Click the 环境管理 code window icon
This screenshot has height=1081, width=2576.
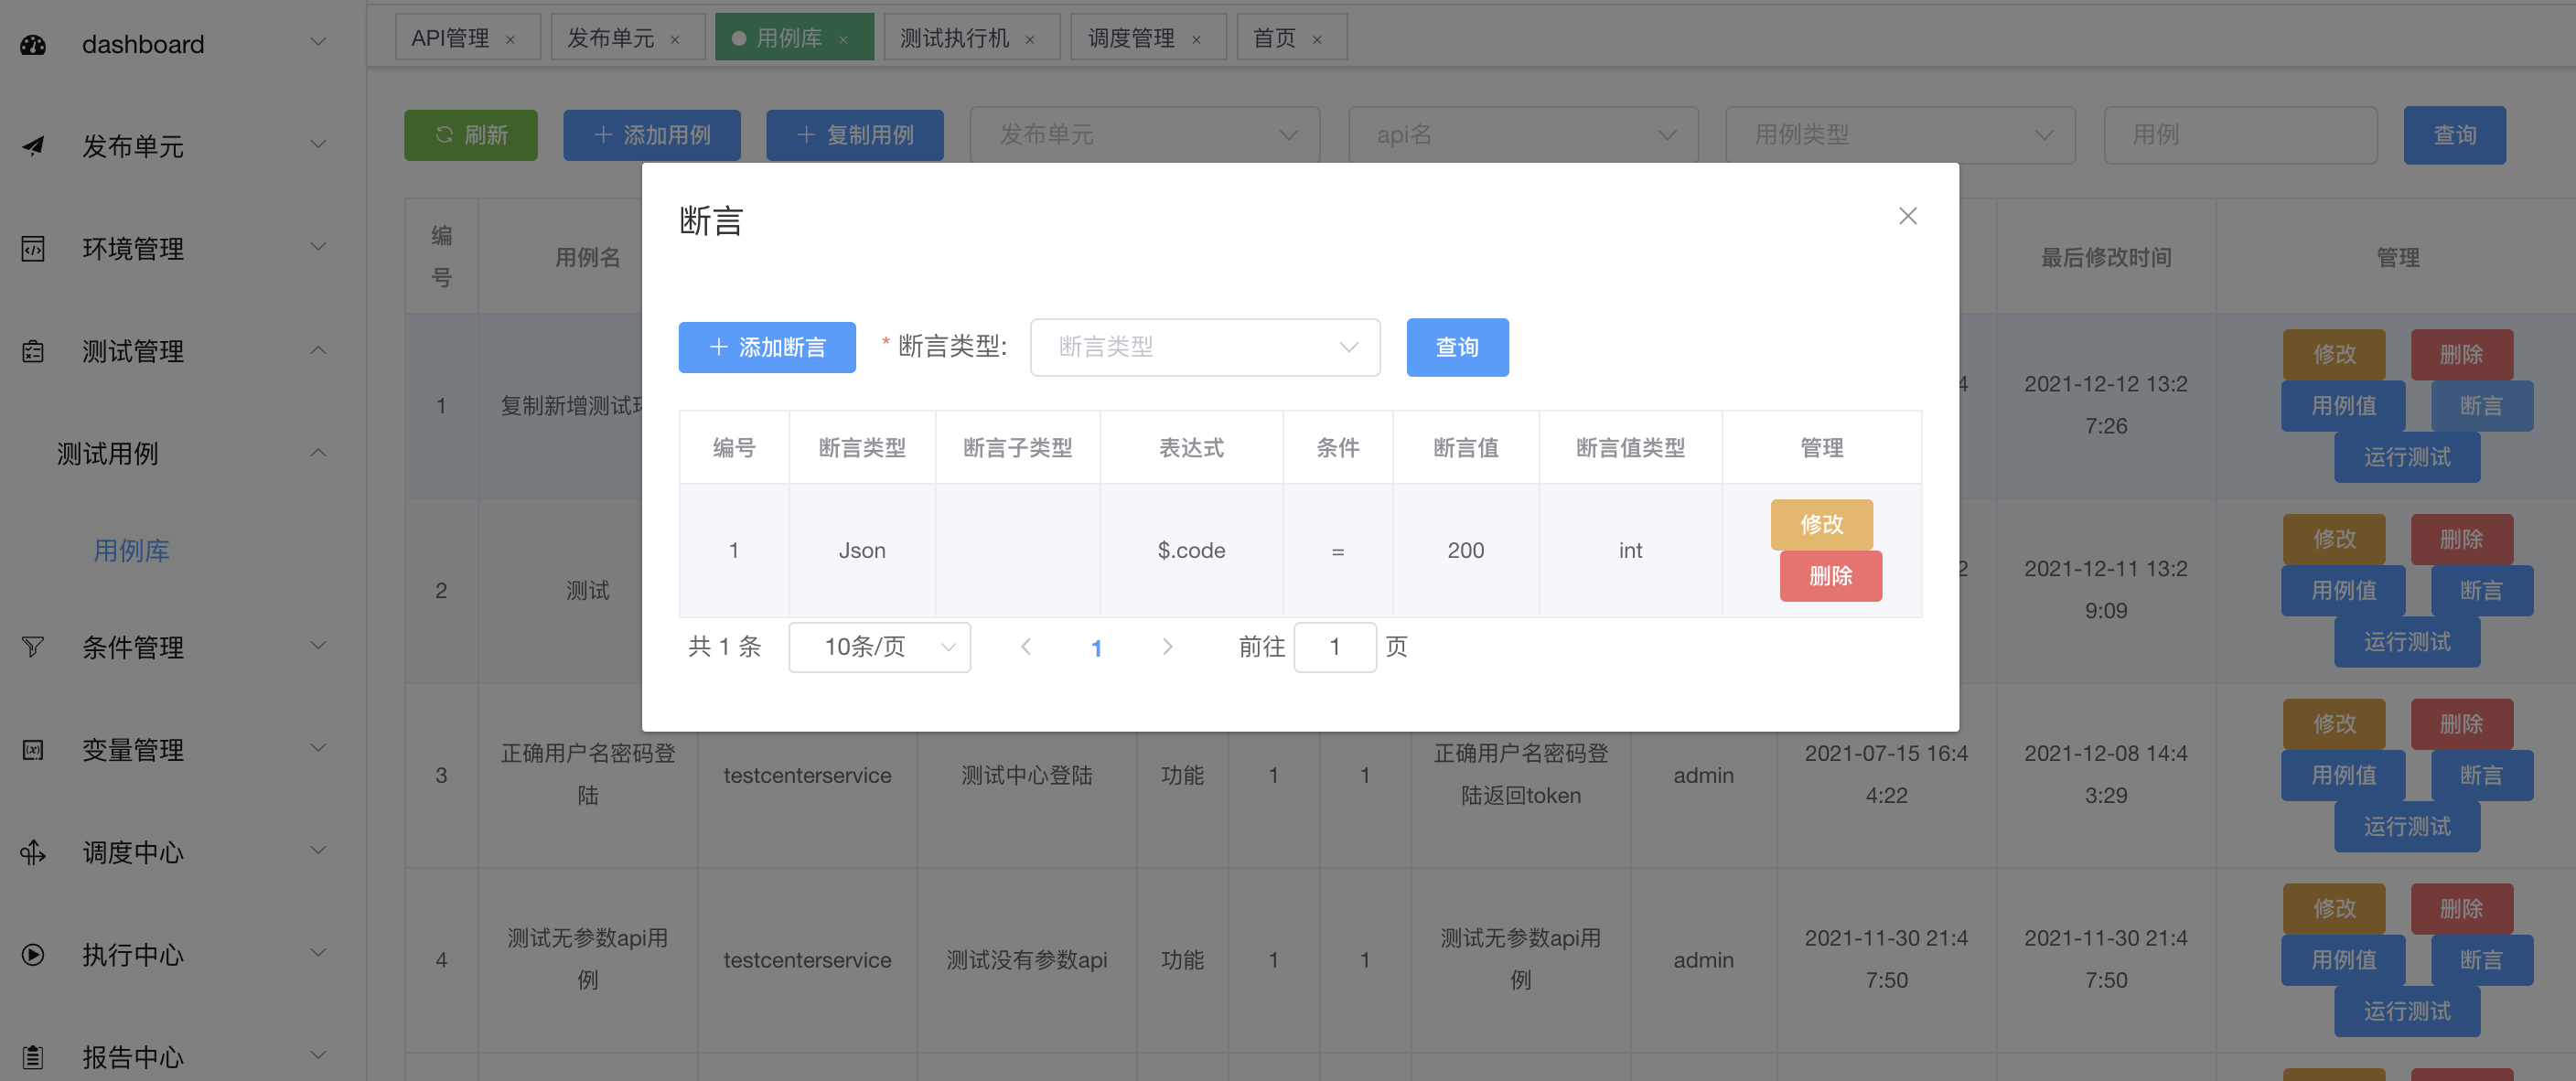(x=33, y=248)
